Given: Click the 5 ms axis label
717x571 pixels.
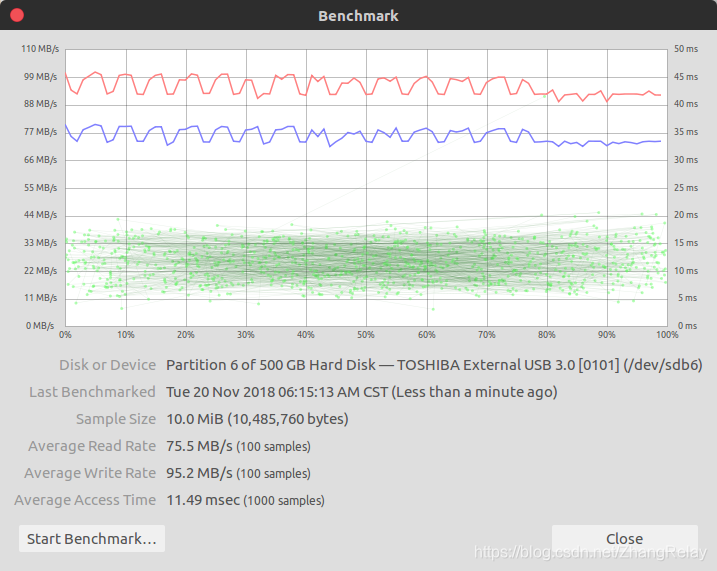Looking at the screenshot, I should tap(688, 298).
